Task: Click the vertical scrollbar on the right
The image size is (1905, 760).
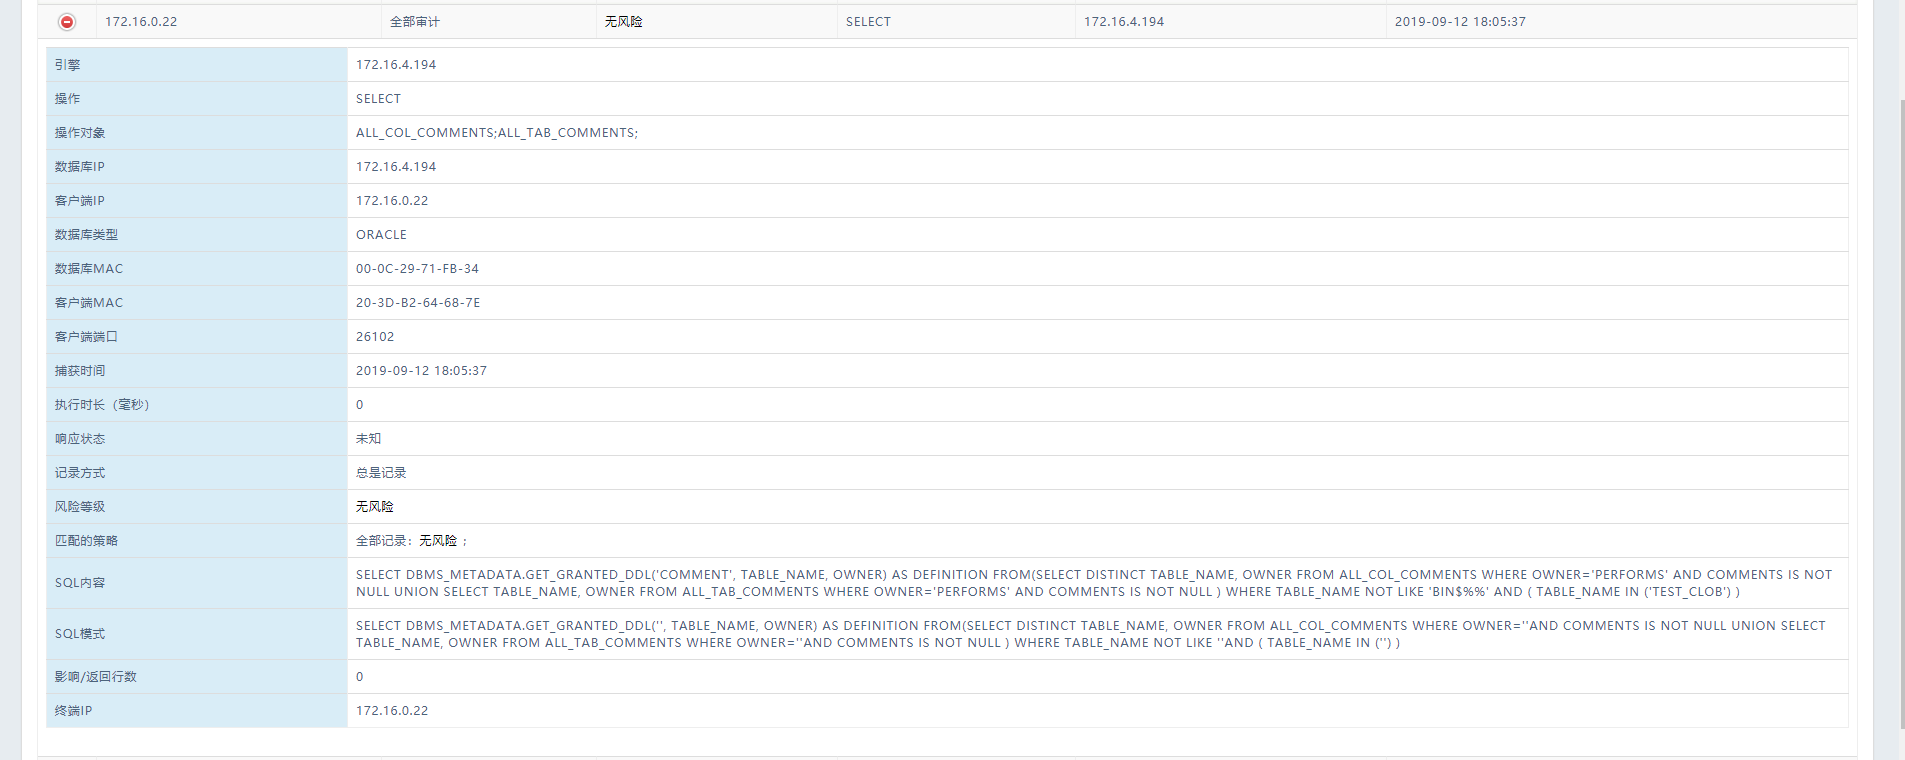Action: tap(1901, 400)
